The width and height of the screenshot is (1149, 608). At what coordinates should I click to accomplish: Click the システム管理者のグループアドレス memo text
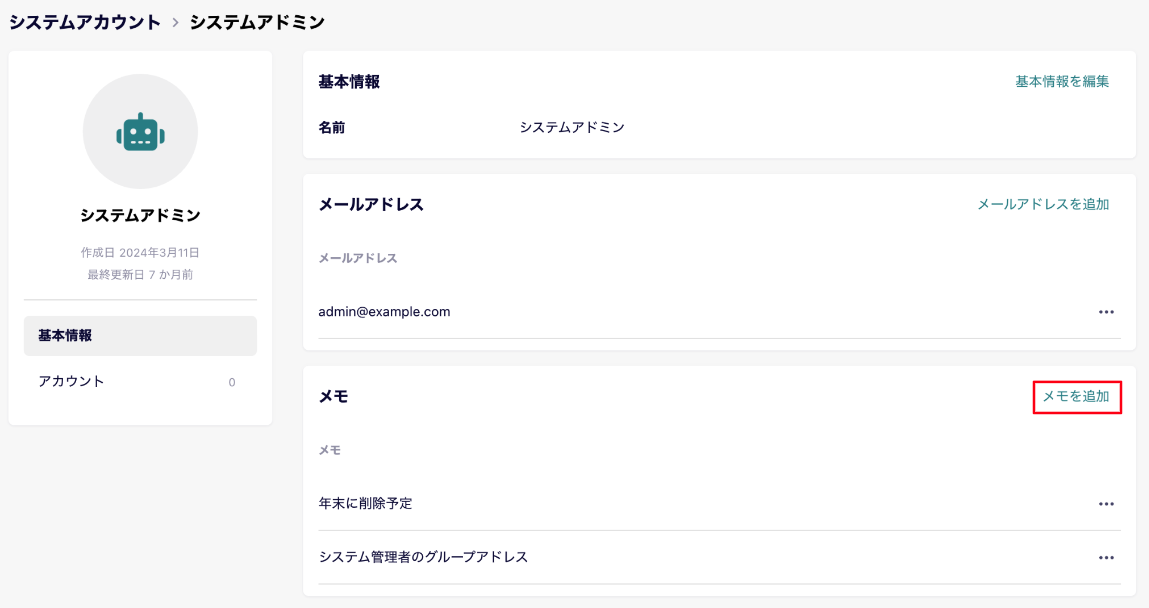click(x=423, y=557)
